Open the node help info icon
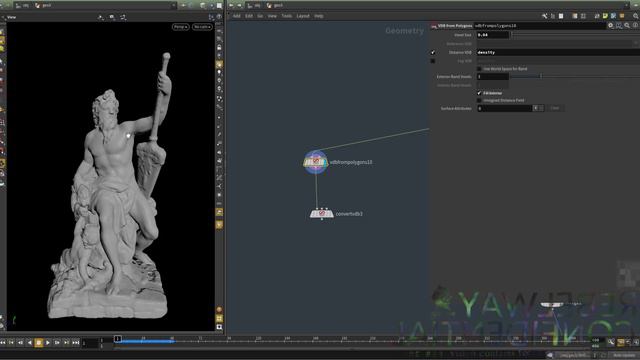640x360 pixels. [x=636, y=25]
